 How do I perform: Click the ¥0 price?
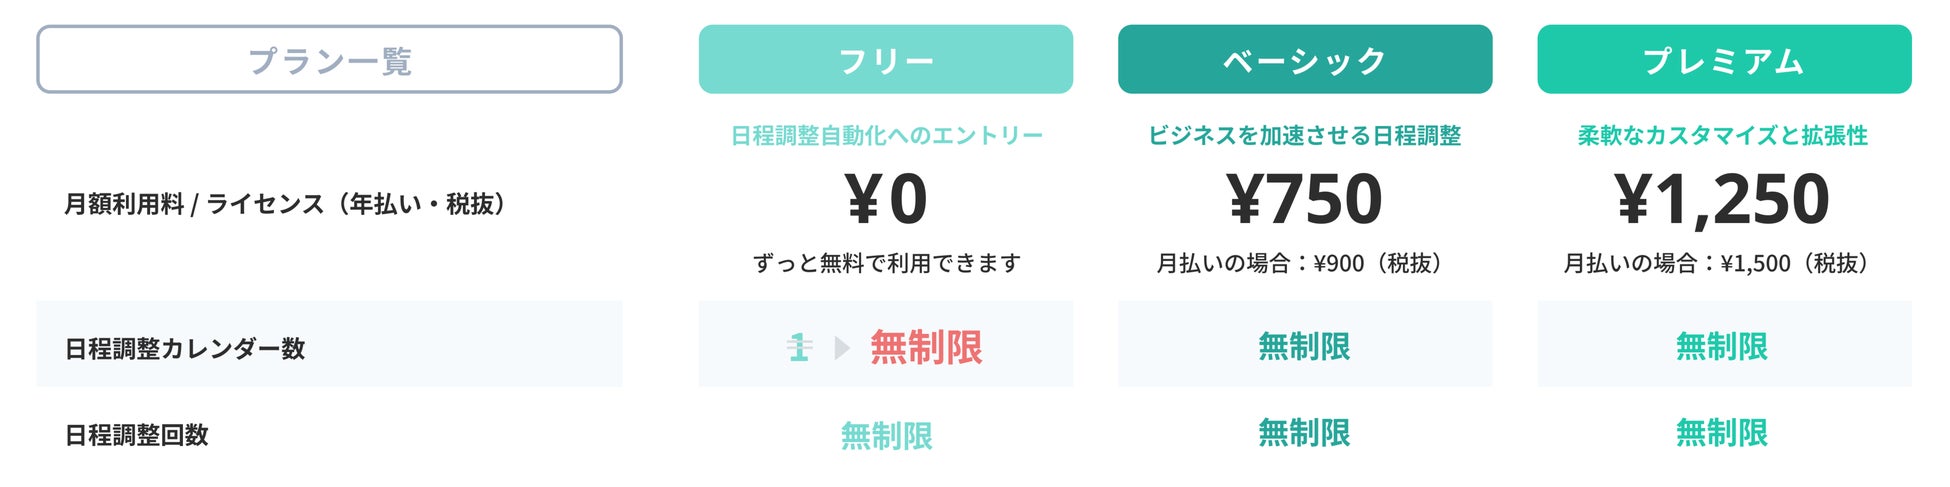(886, 199)
